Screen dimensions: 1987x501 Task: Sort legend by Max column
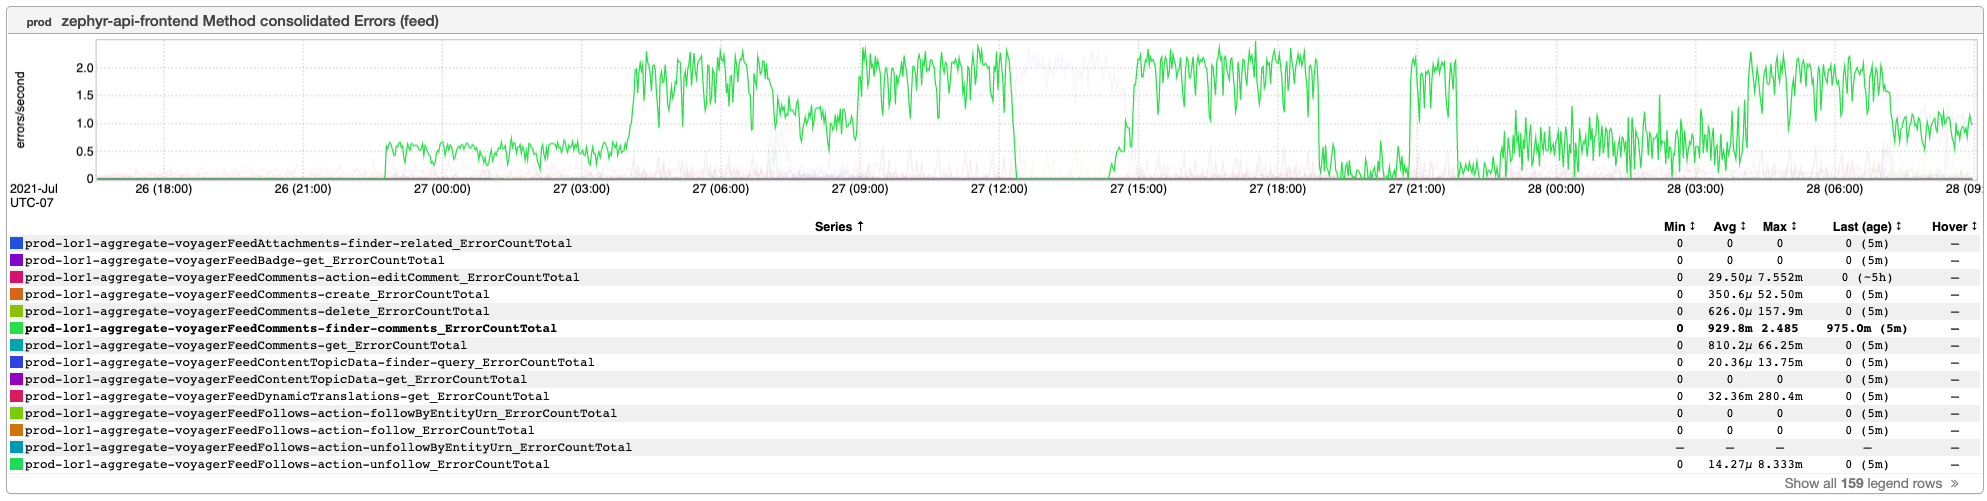[x=1779, y=227]
